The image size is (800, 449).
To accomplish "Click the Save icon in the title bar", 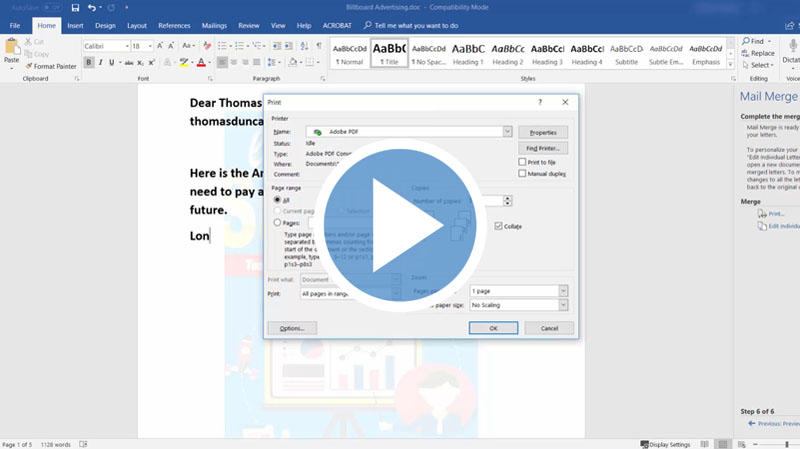I will point(74,8).
